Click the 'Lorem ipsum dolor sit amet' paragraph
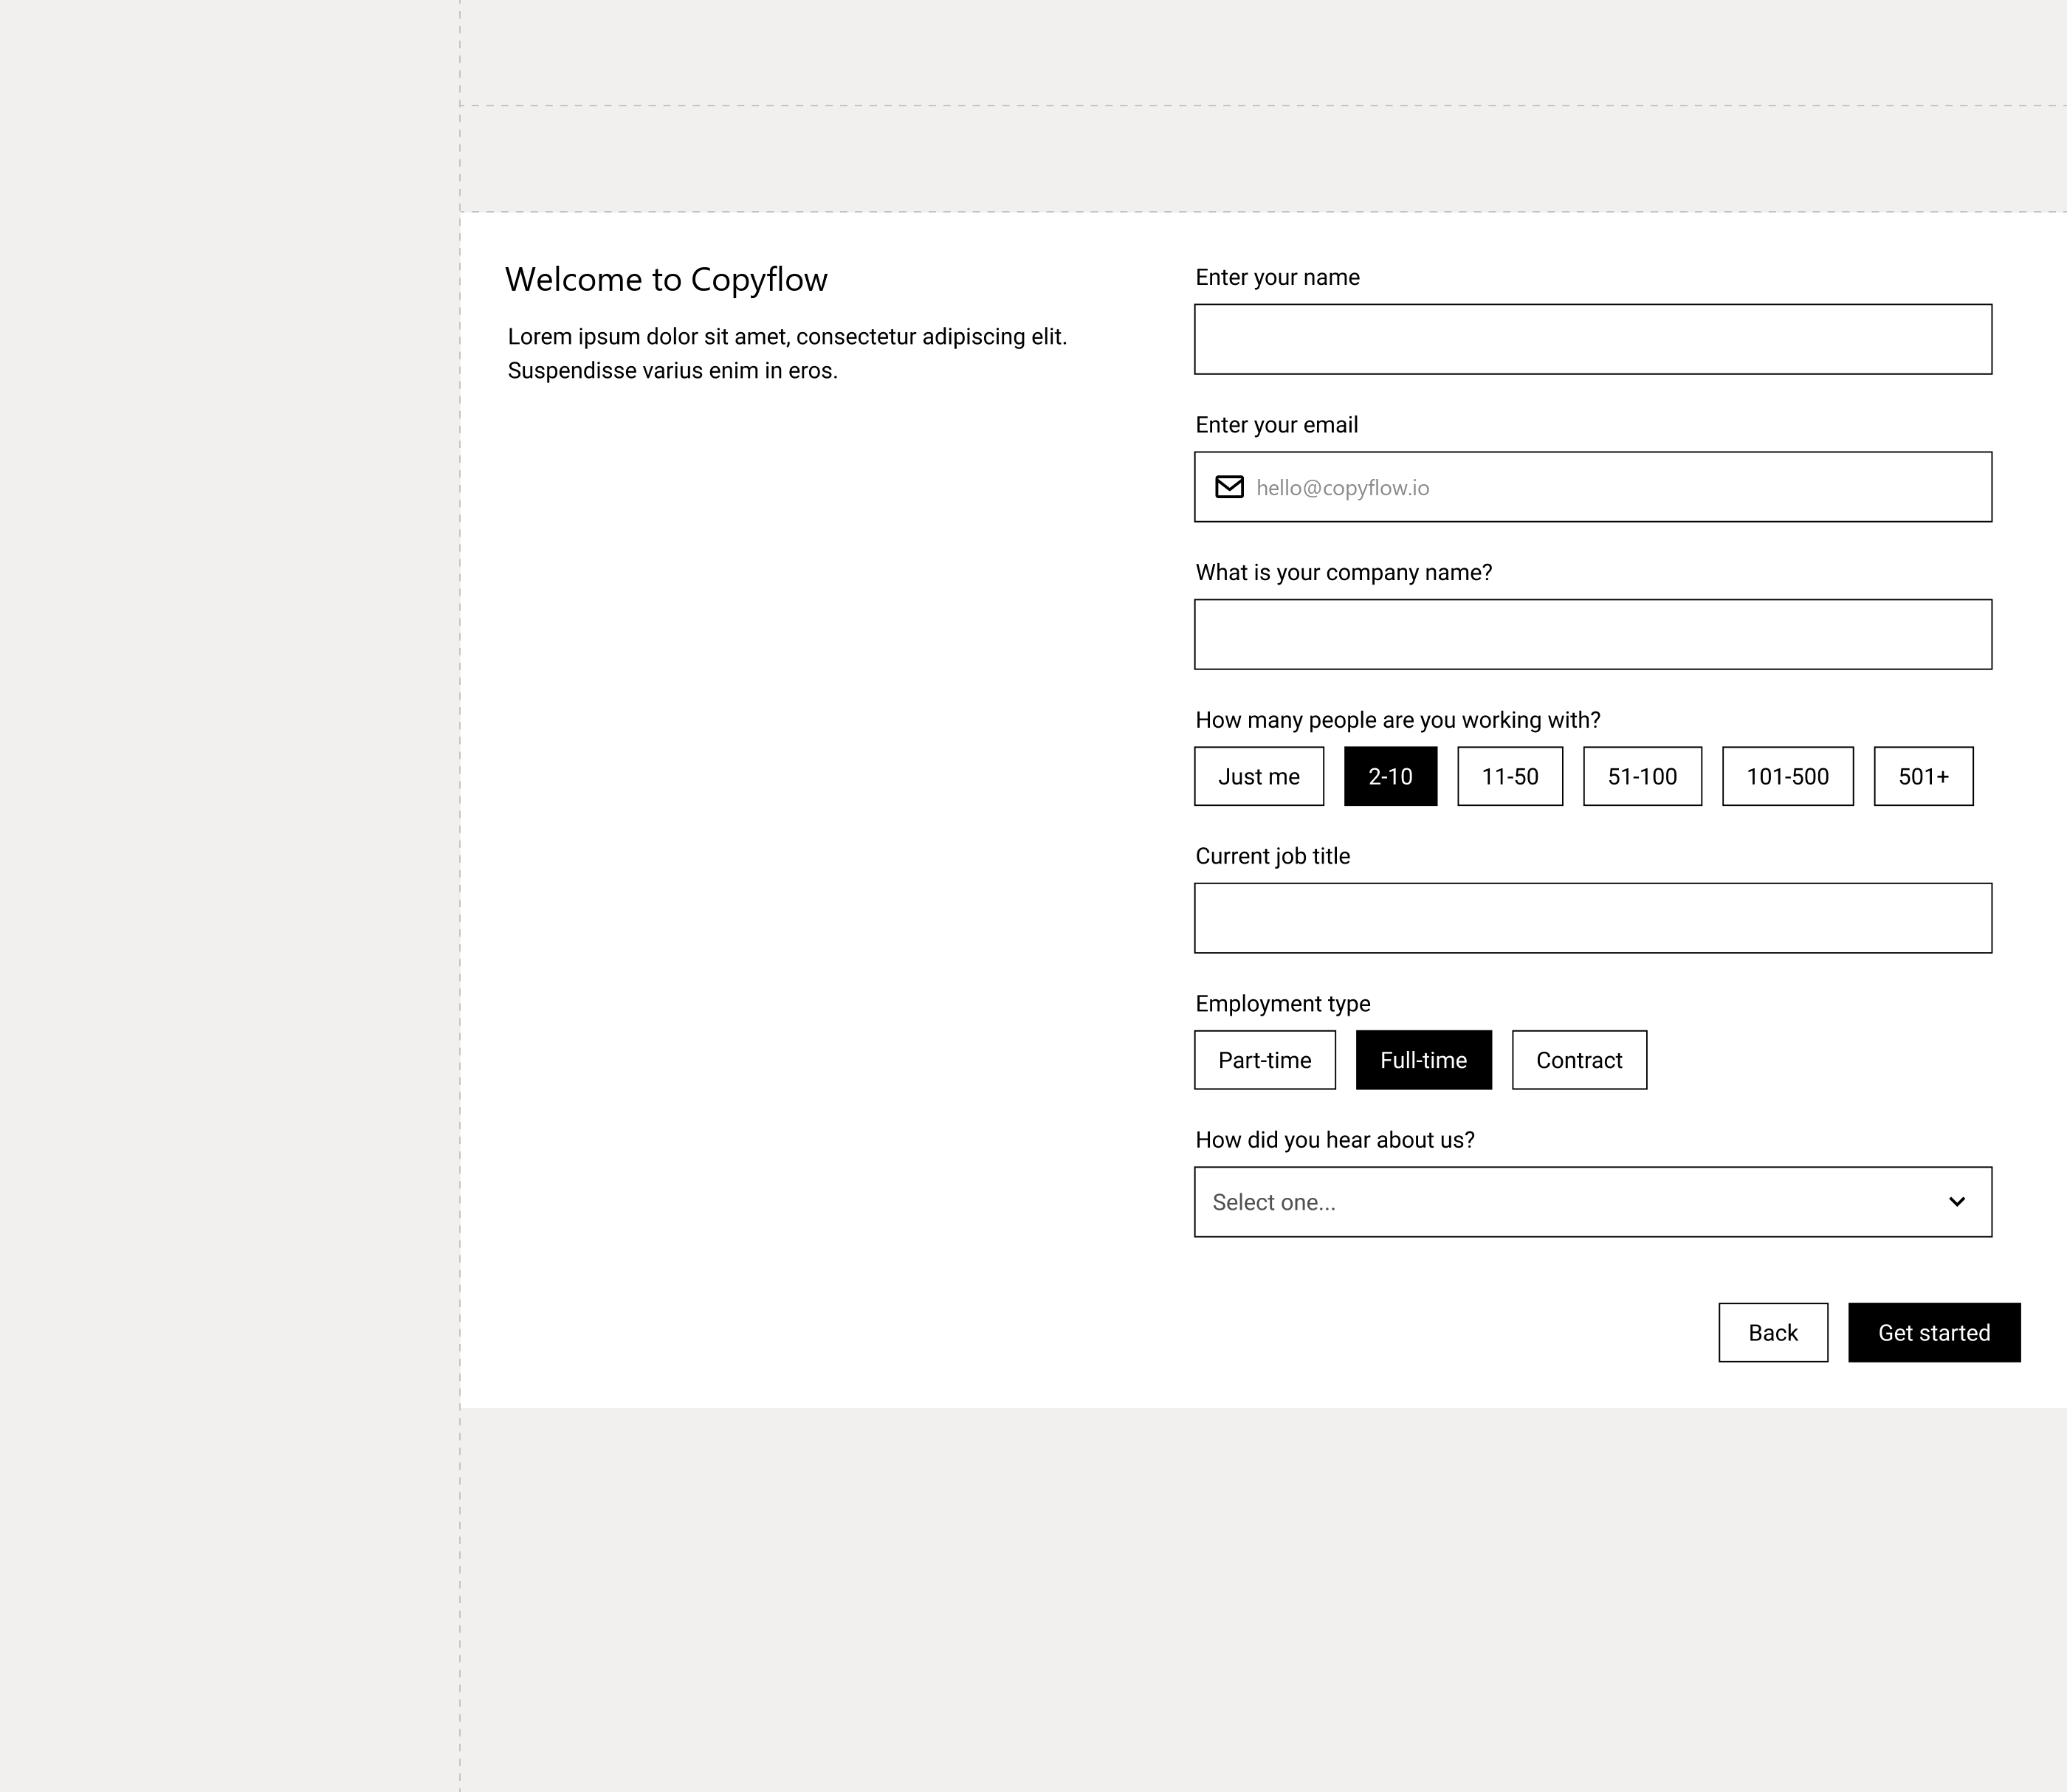 click(787, 353)
